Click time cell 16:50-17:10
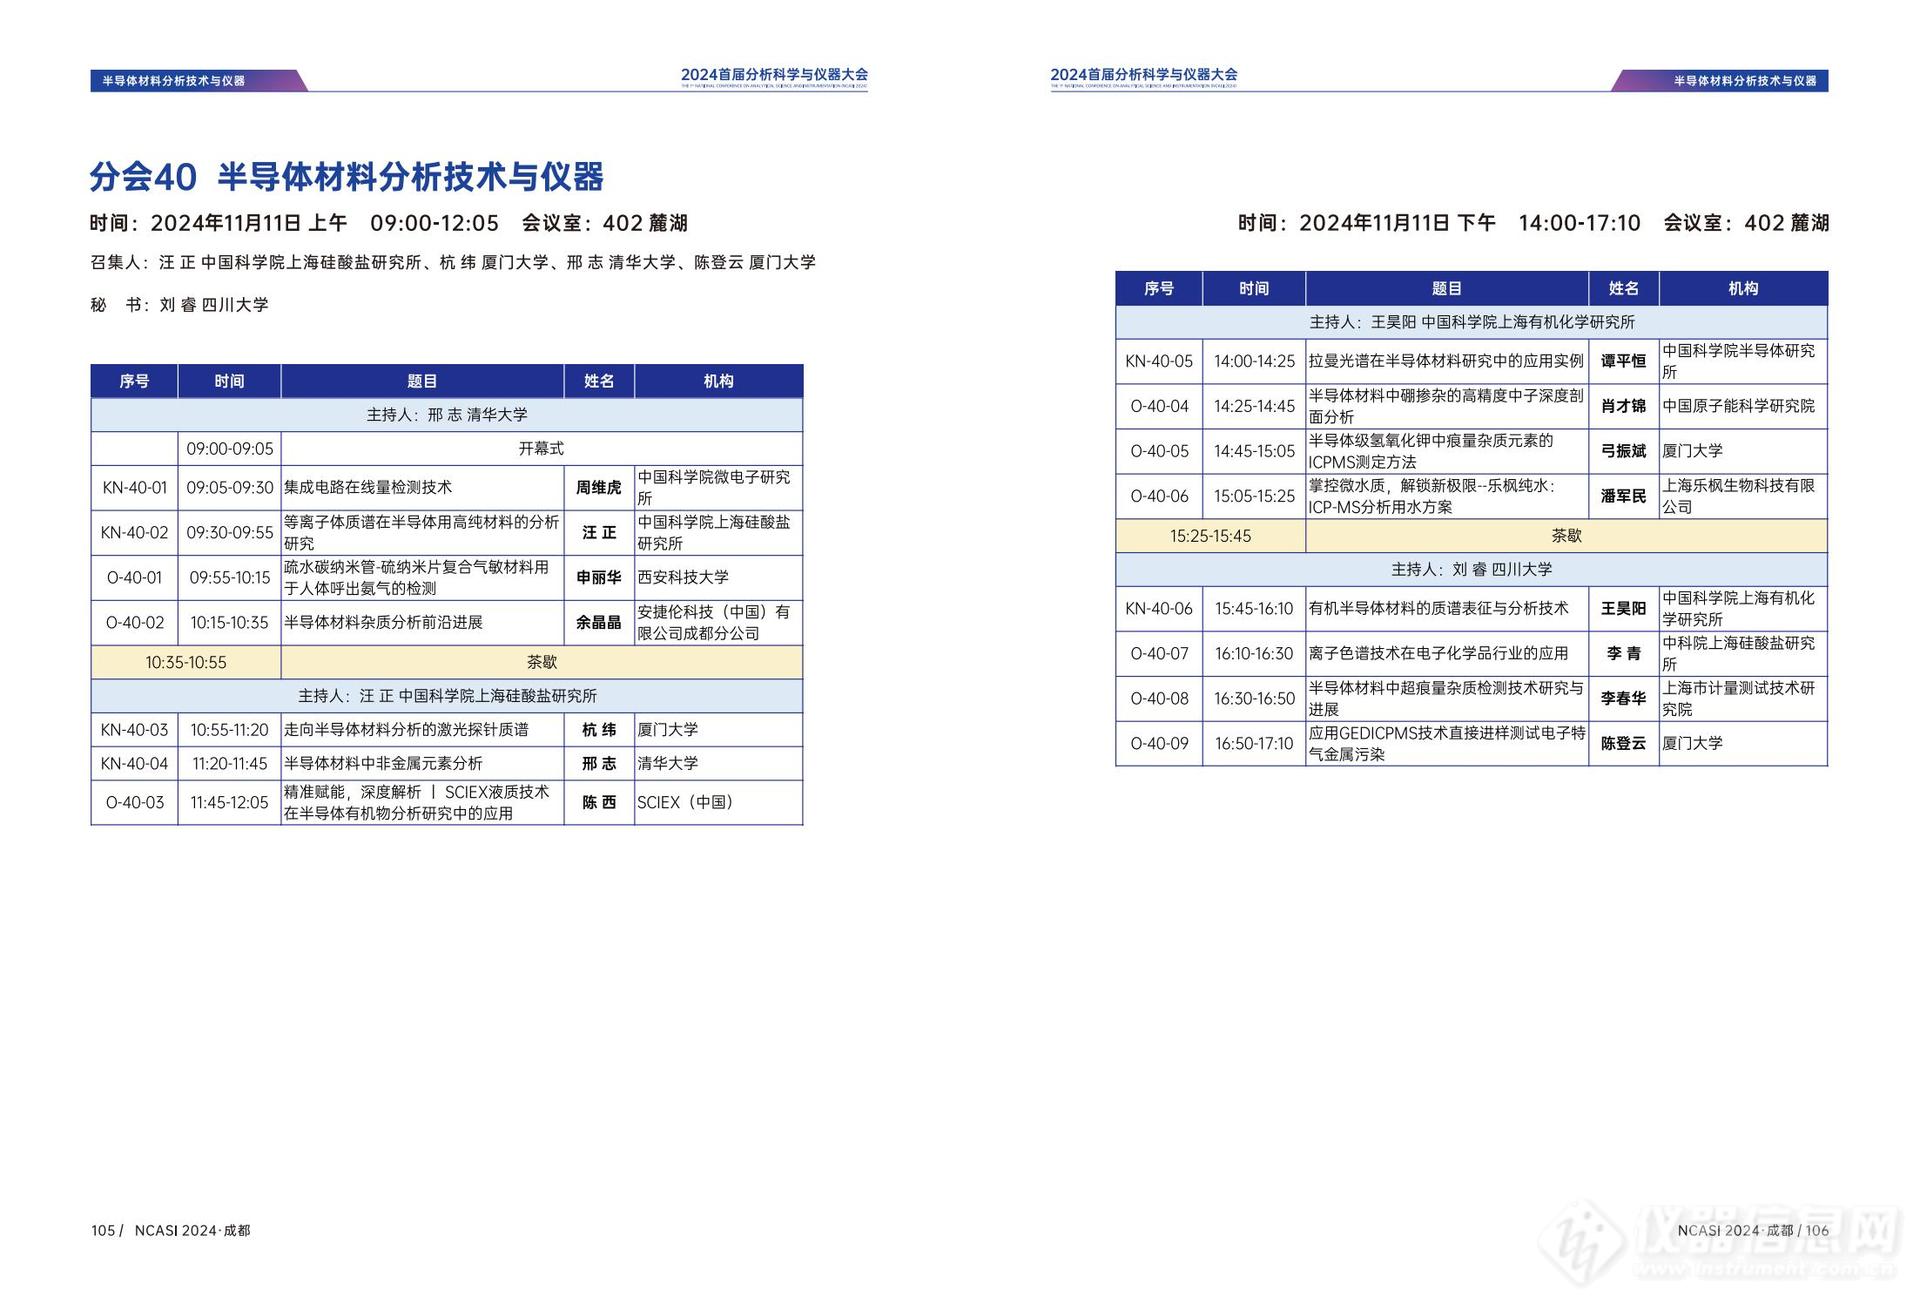Viewport: 1920px width, 1303px height. (1254, 744)
